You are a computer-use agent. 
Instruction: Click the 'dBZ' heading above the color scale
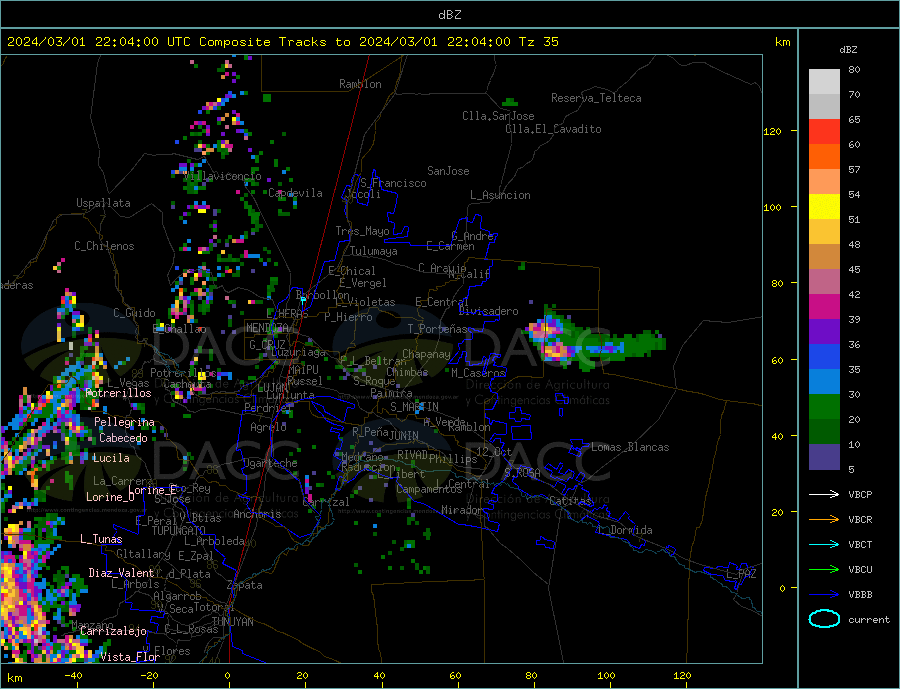848,50
